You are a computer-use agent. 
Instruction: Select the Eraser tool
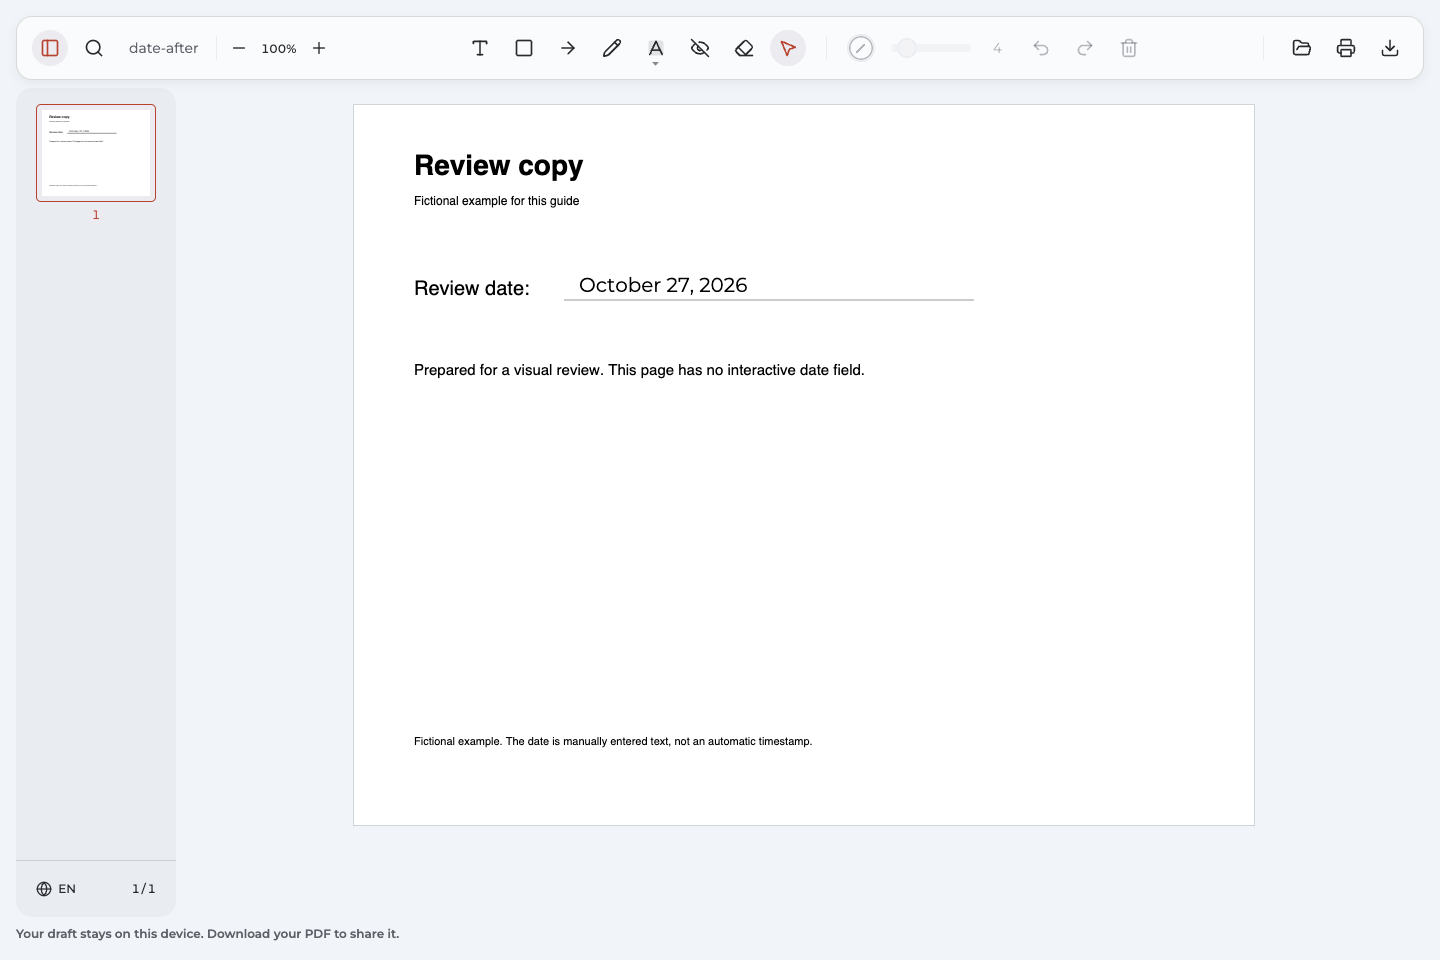[744, 48]
